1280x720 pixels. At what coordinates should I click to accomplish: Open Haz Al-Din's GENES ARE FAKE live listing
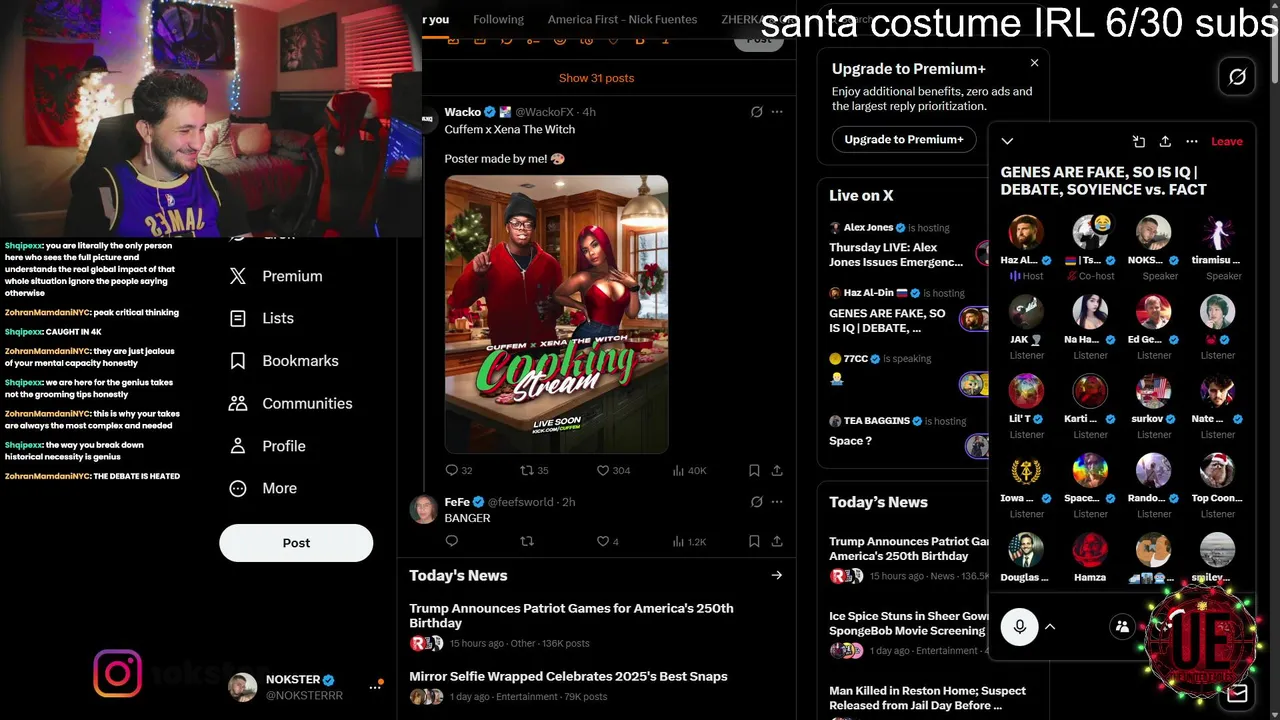[905, 312]
